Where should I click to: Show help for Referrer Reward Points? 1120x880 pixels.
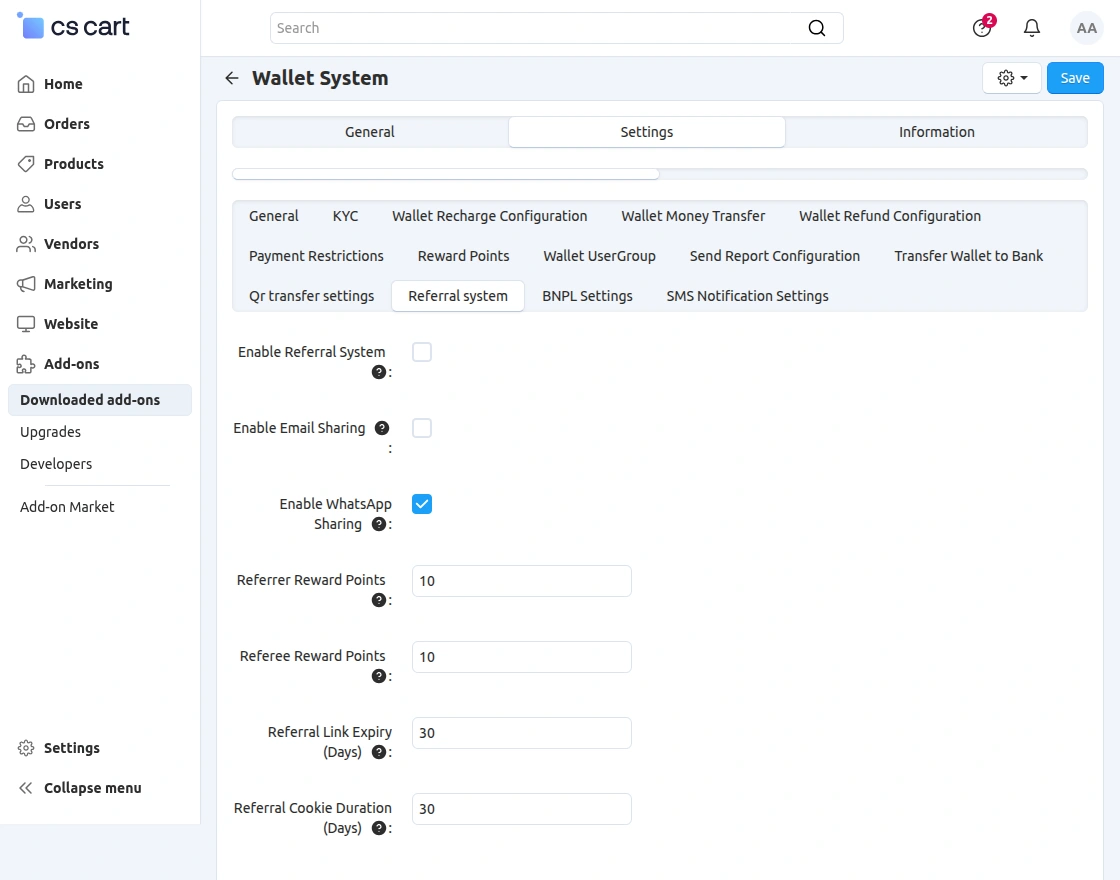pyautogui.click(x=379, y=600)
